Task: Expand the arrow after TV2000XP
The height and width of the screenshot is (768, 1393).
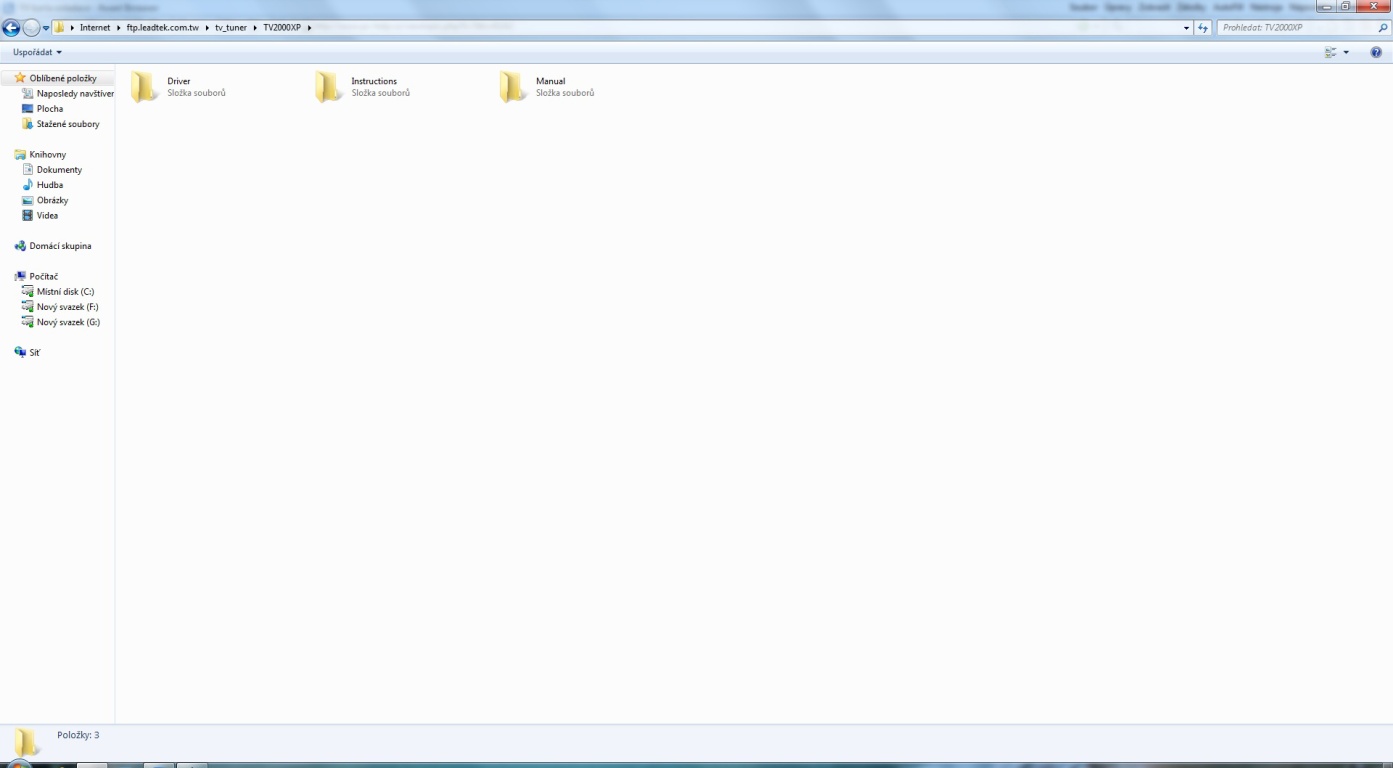Action: pyautogui.click(x=309, y=27)
